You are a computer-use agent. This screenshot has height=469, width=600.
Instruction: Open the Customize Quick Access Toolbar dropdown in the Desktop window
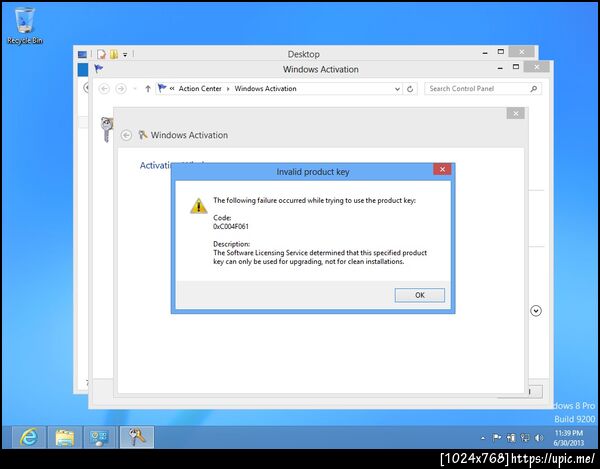coord(125,55)
